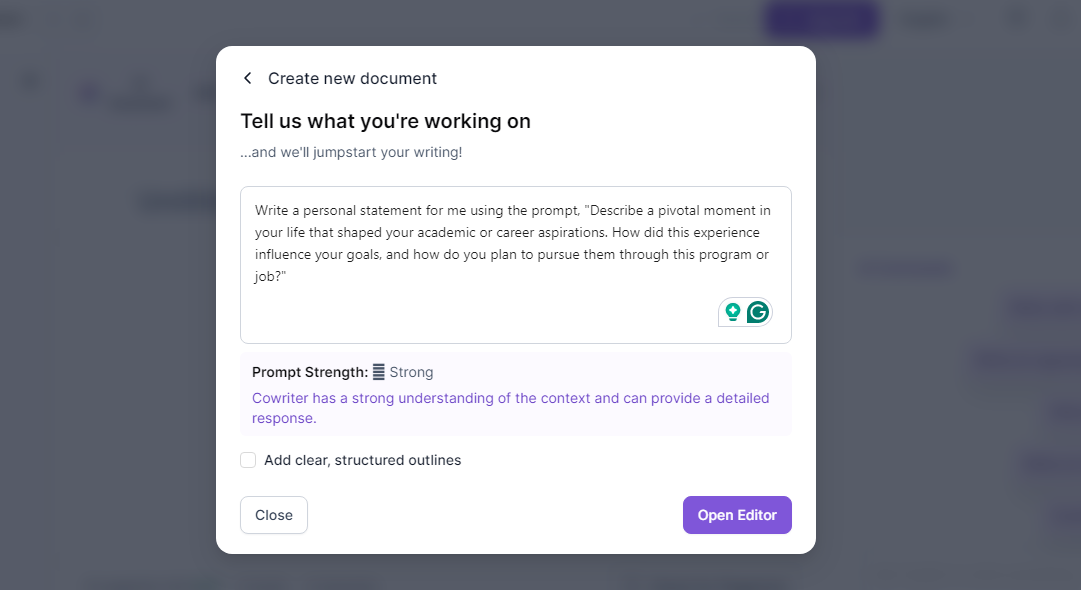Go back using the left chevron arrow
The image size is (1081, 590).
tap(247, 78)
